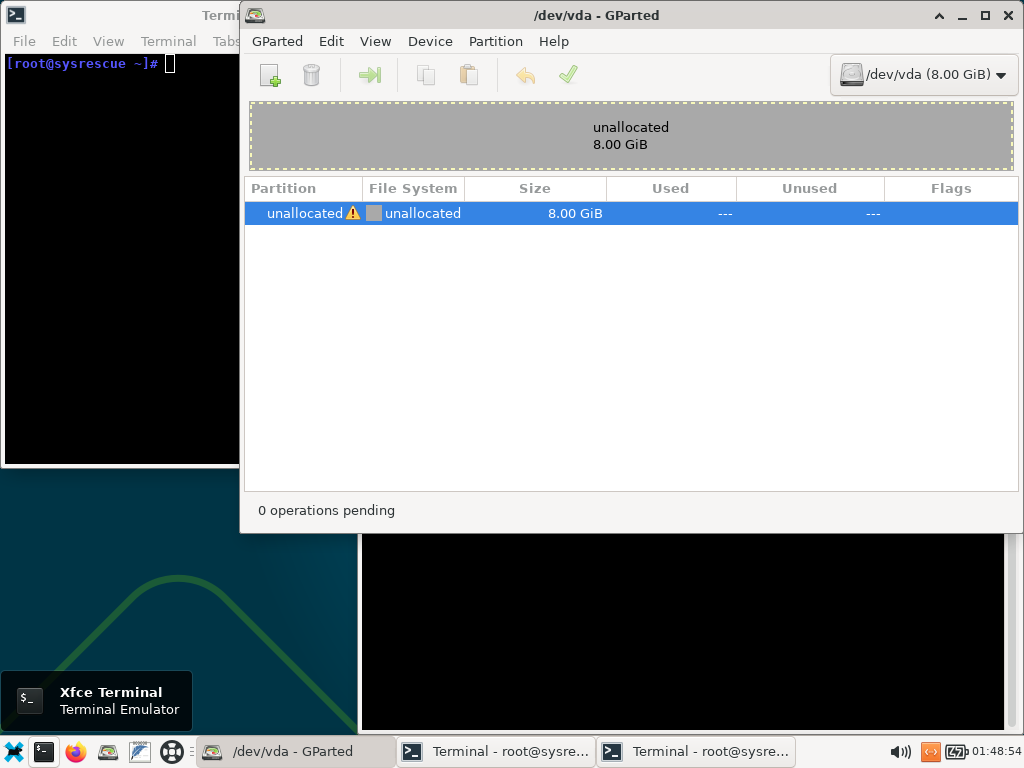Open the File menu in the Terminal window
The height and width of the screenshot is (768, 1024).
(x=24, y=41)
